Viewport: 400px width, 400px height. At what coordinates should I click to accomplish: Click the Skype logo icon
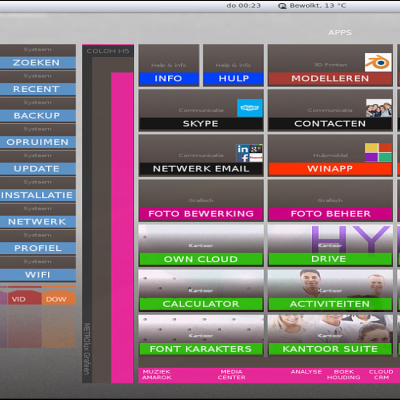(250, 108)
